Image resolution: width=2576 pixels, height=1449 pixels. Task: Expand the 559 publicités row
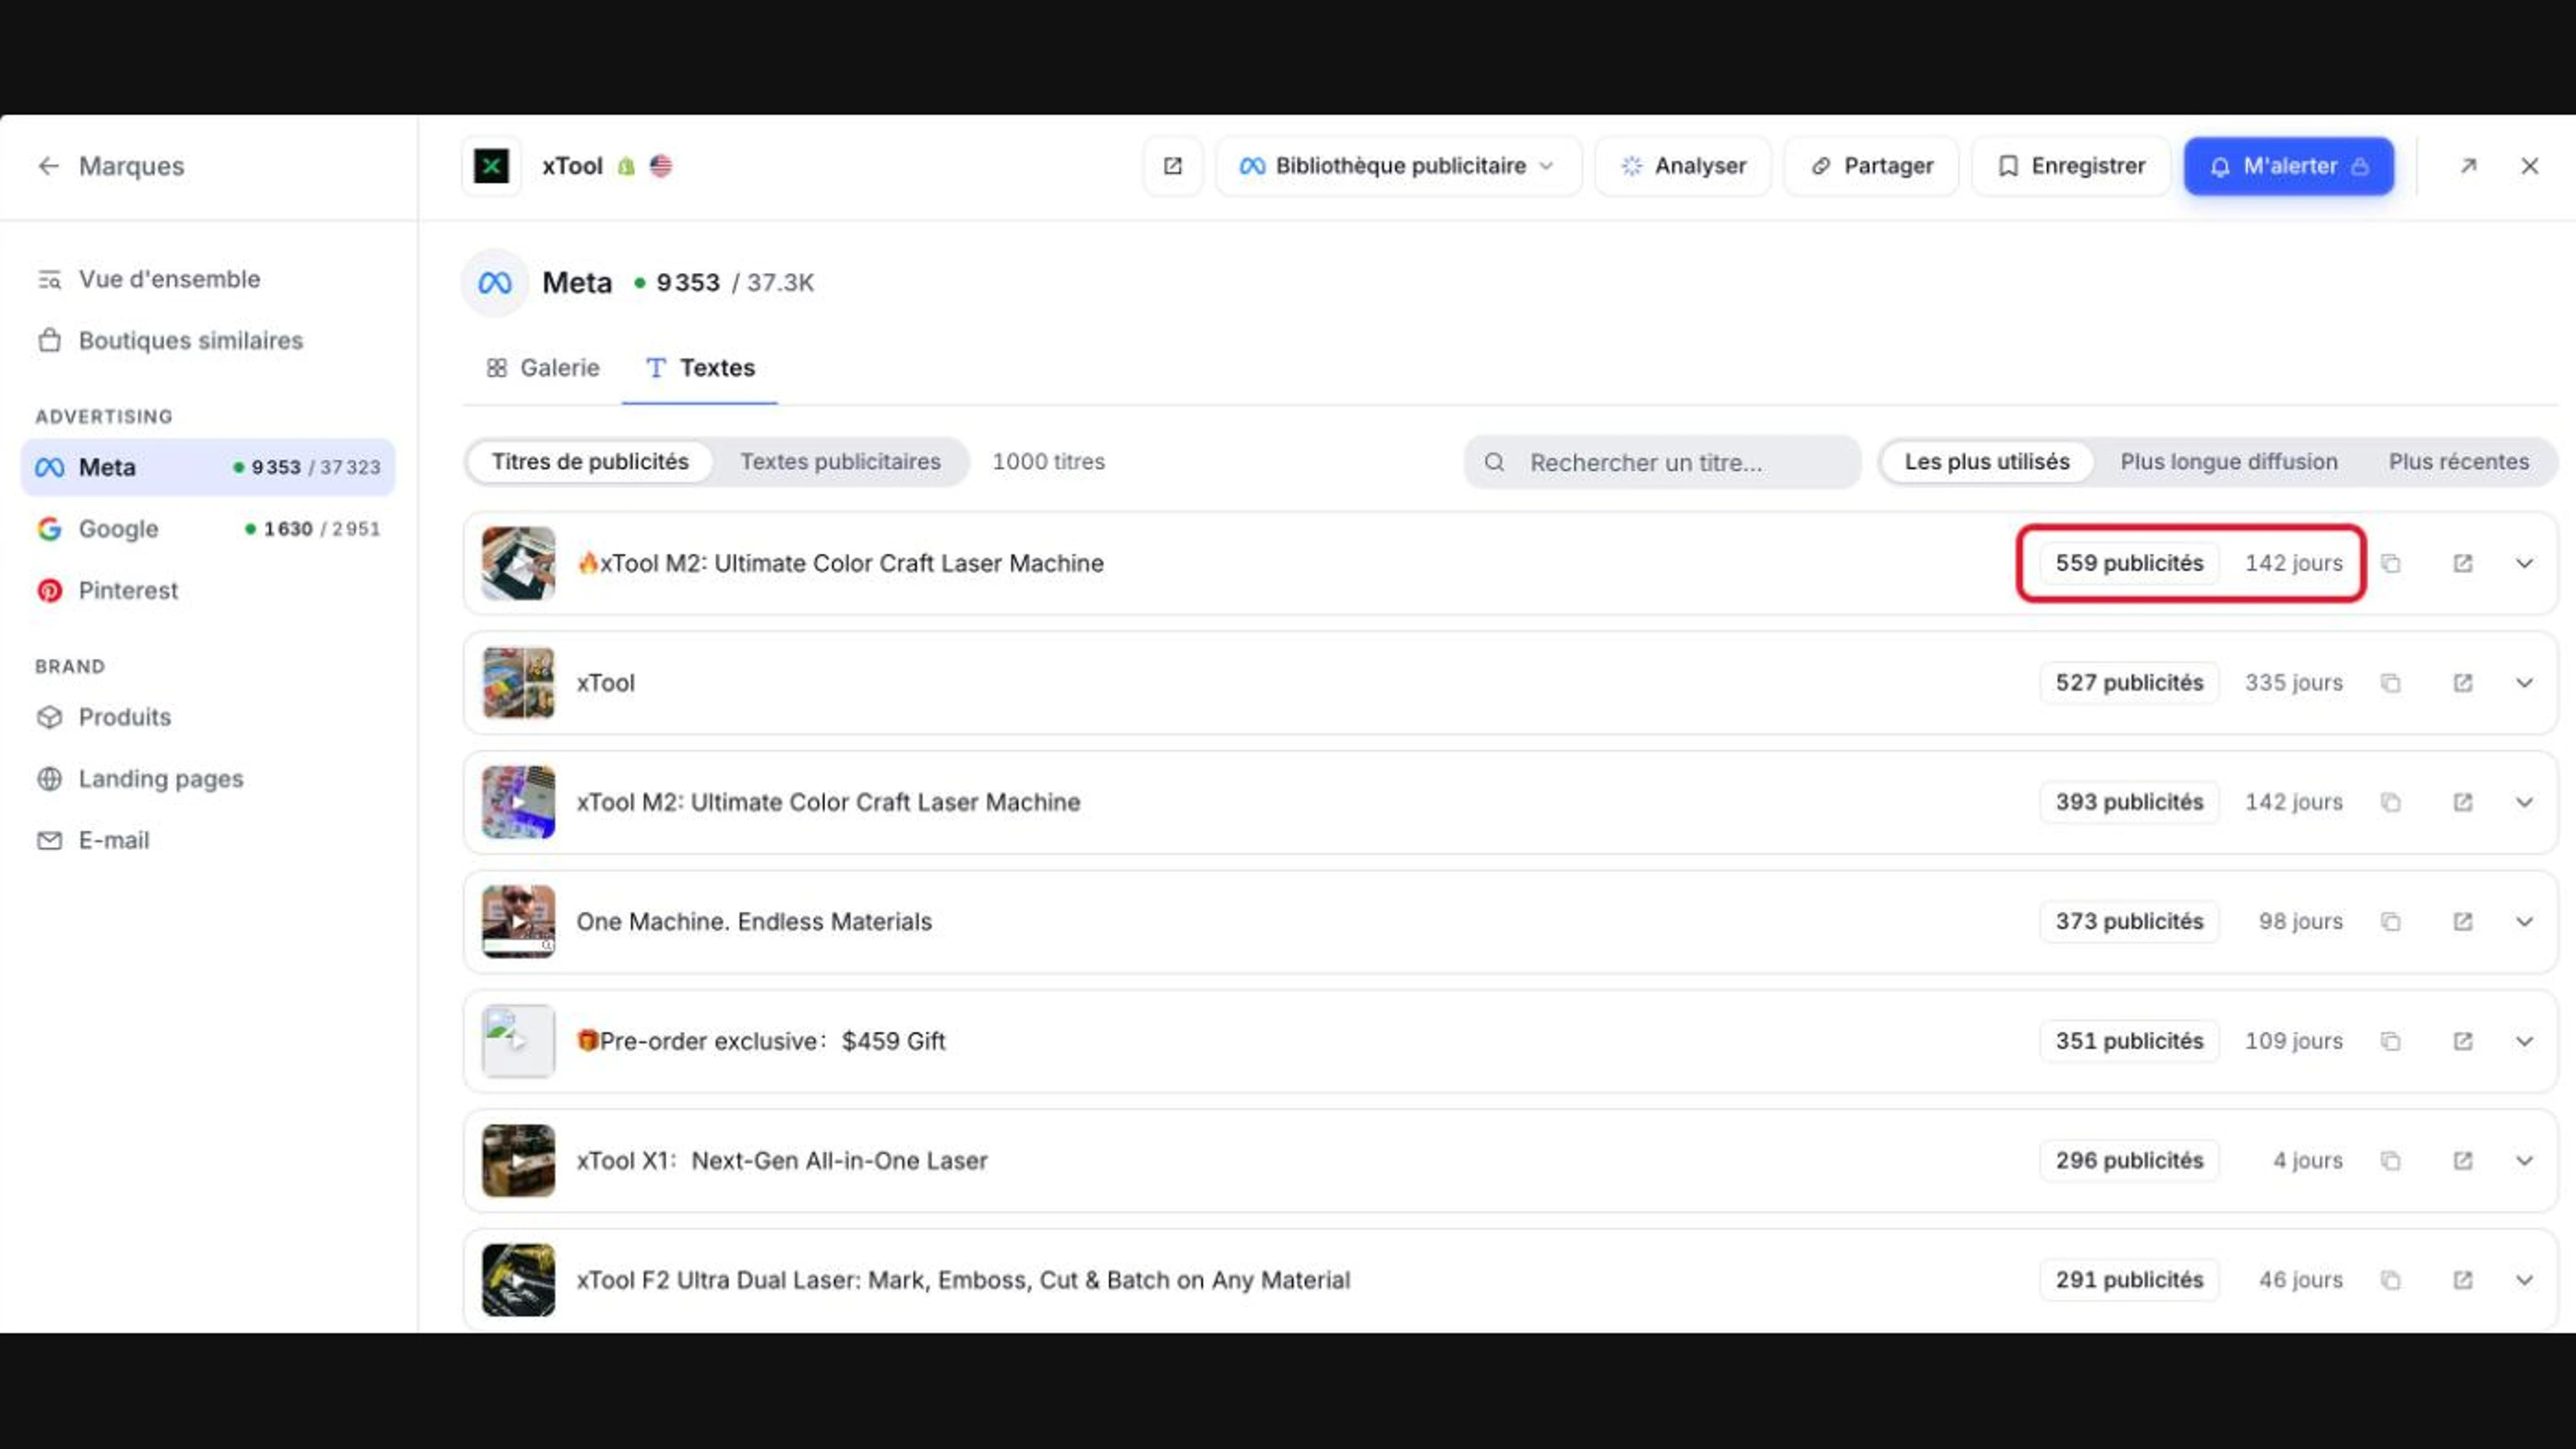2525,564
